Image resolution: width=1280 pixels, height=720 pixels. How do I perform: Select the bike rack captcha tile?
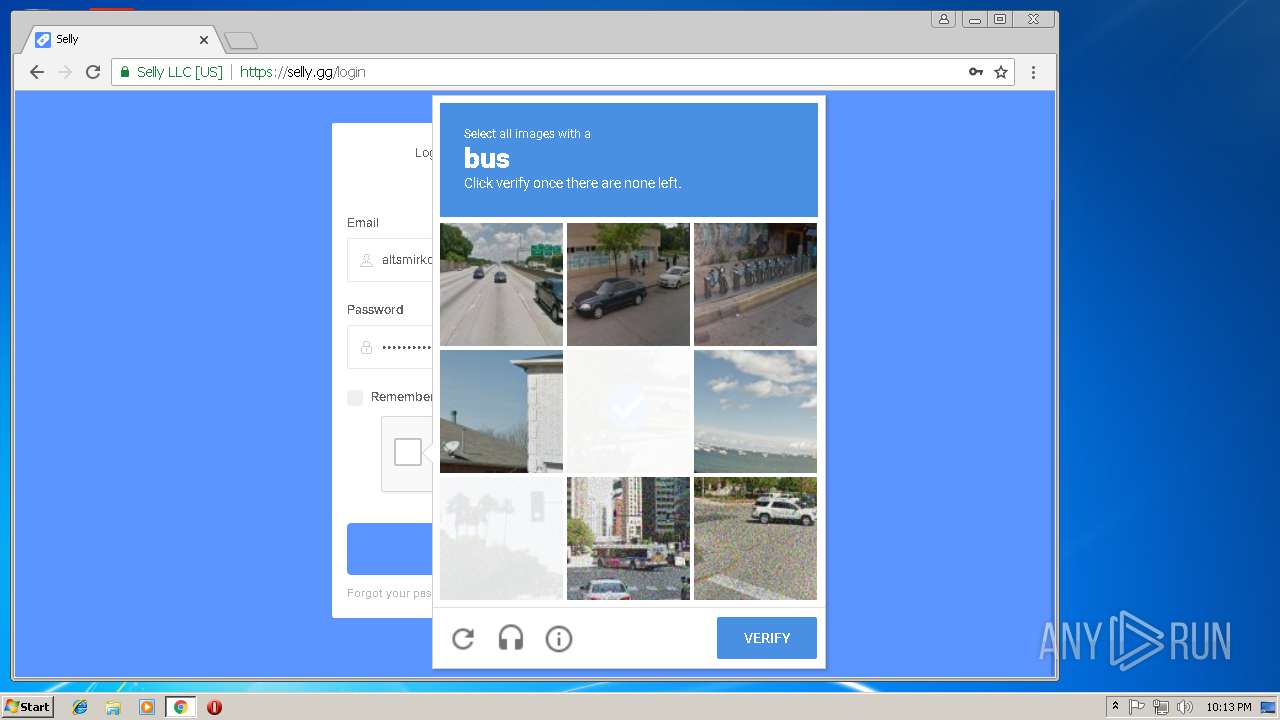(x=755, y=284)
